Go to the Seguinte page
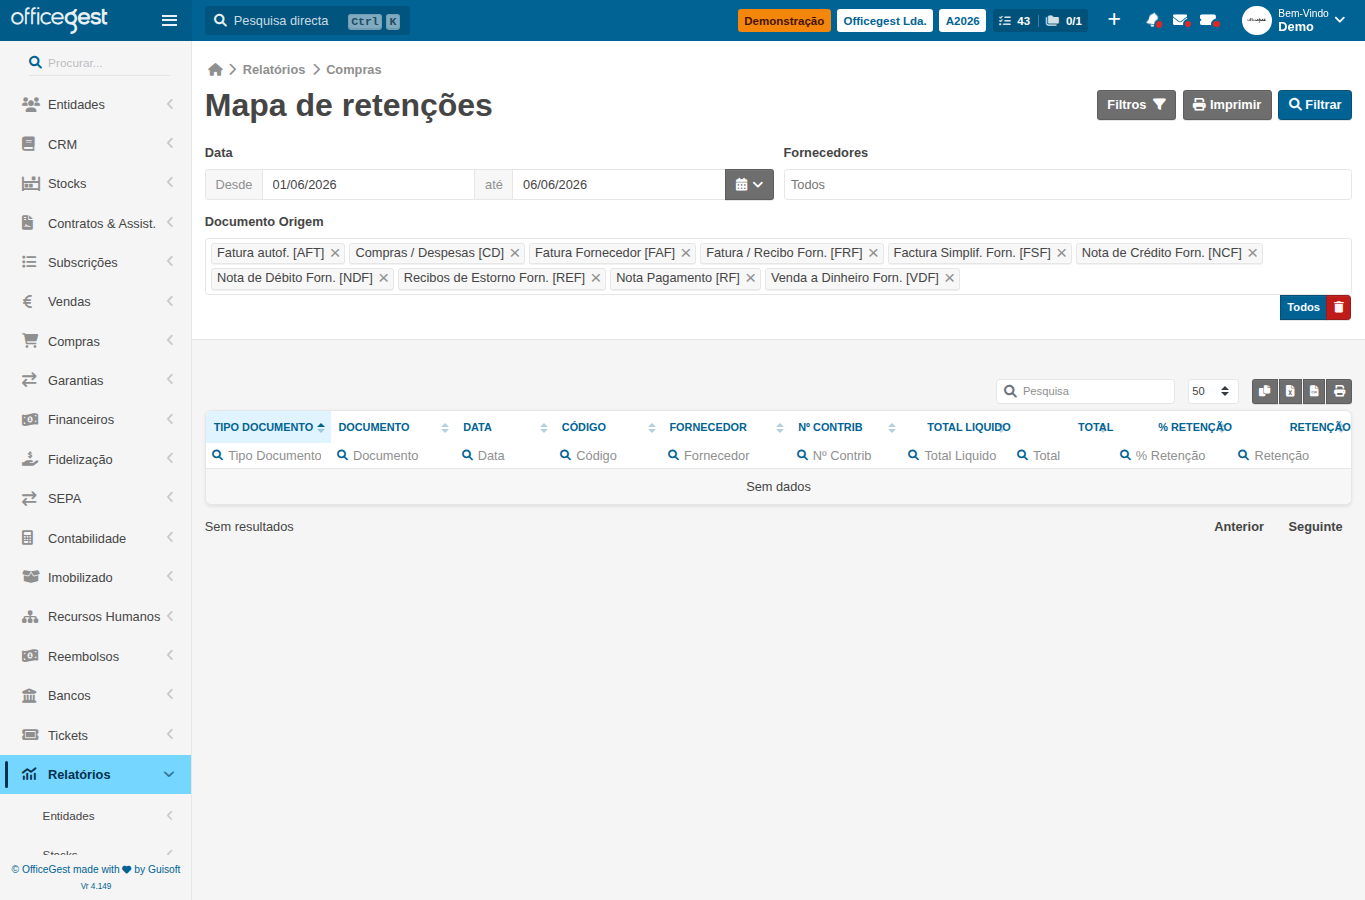This screenshot has height=900, width=1365. (x=1315, y=526)
